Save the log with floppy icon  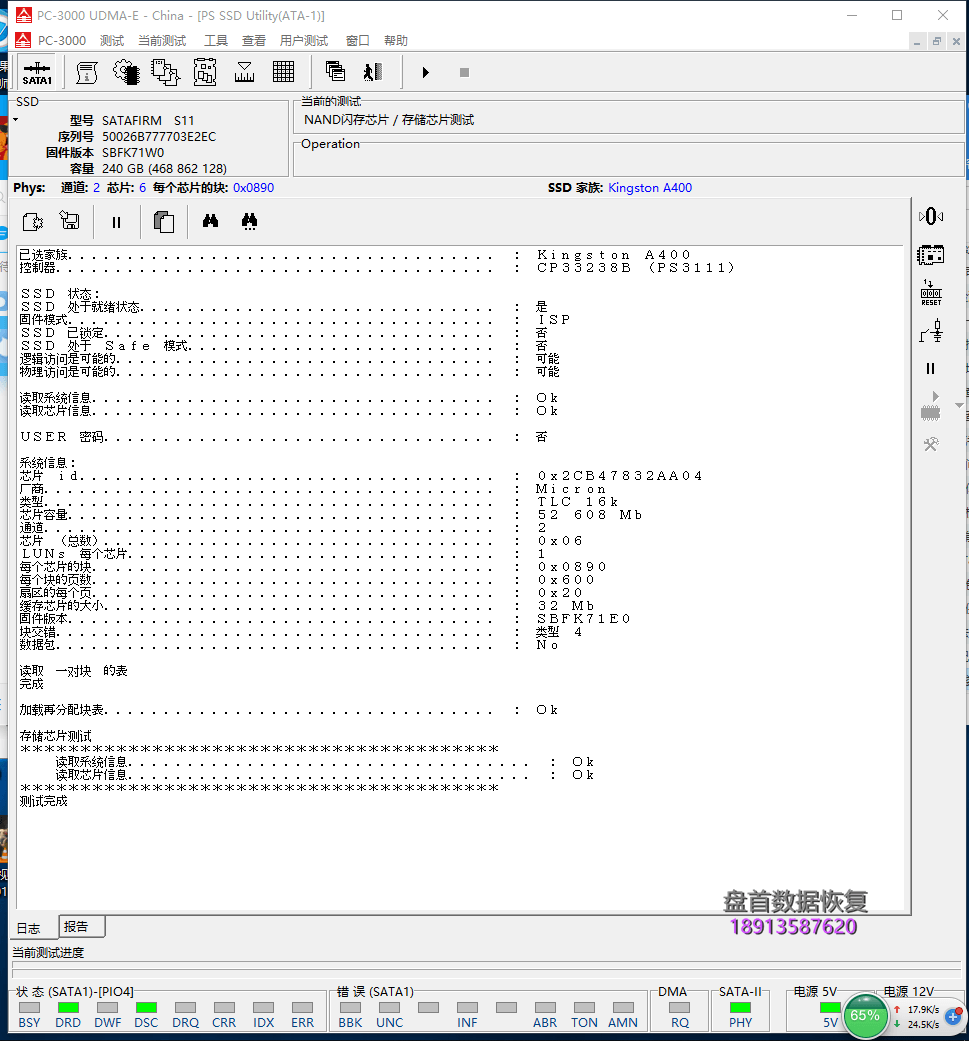[x=69, y=220]
